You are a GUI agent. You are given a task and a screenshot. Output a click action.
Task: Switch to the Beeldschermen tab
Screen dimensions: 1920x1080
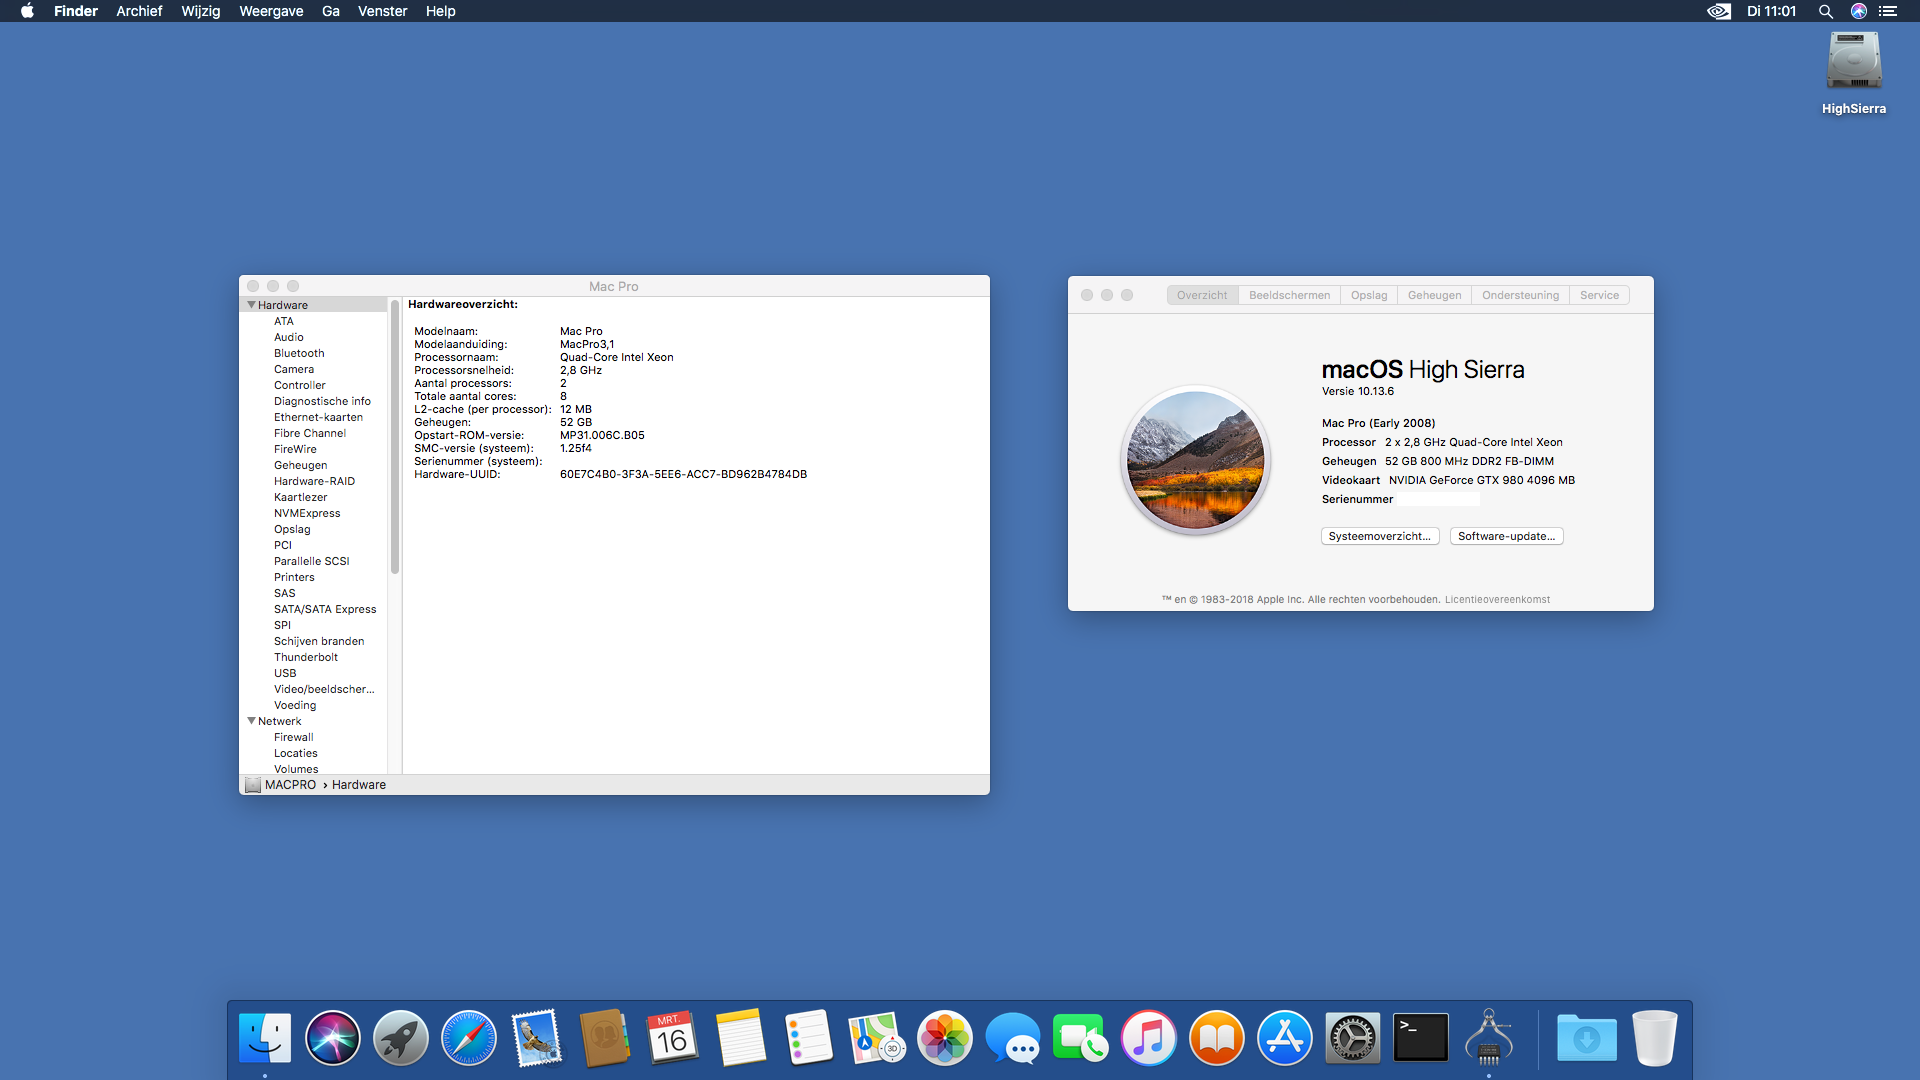pos(1289,295)
